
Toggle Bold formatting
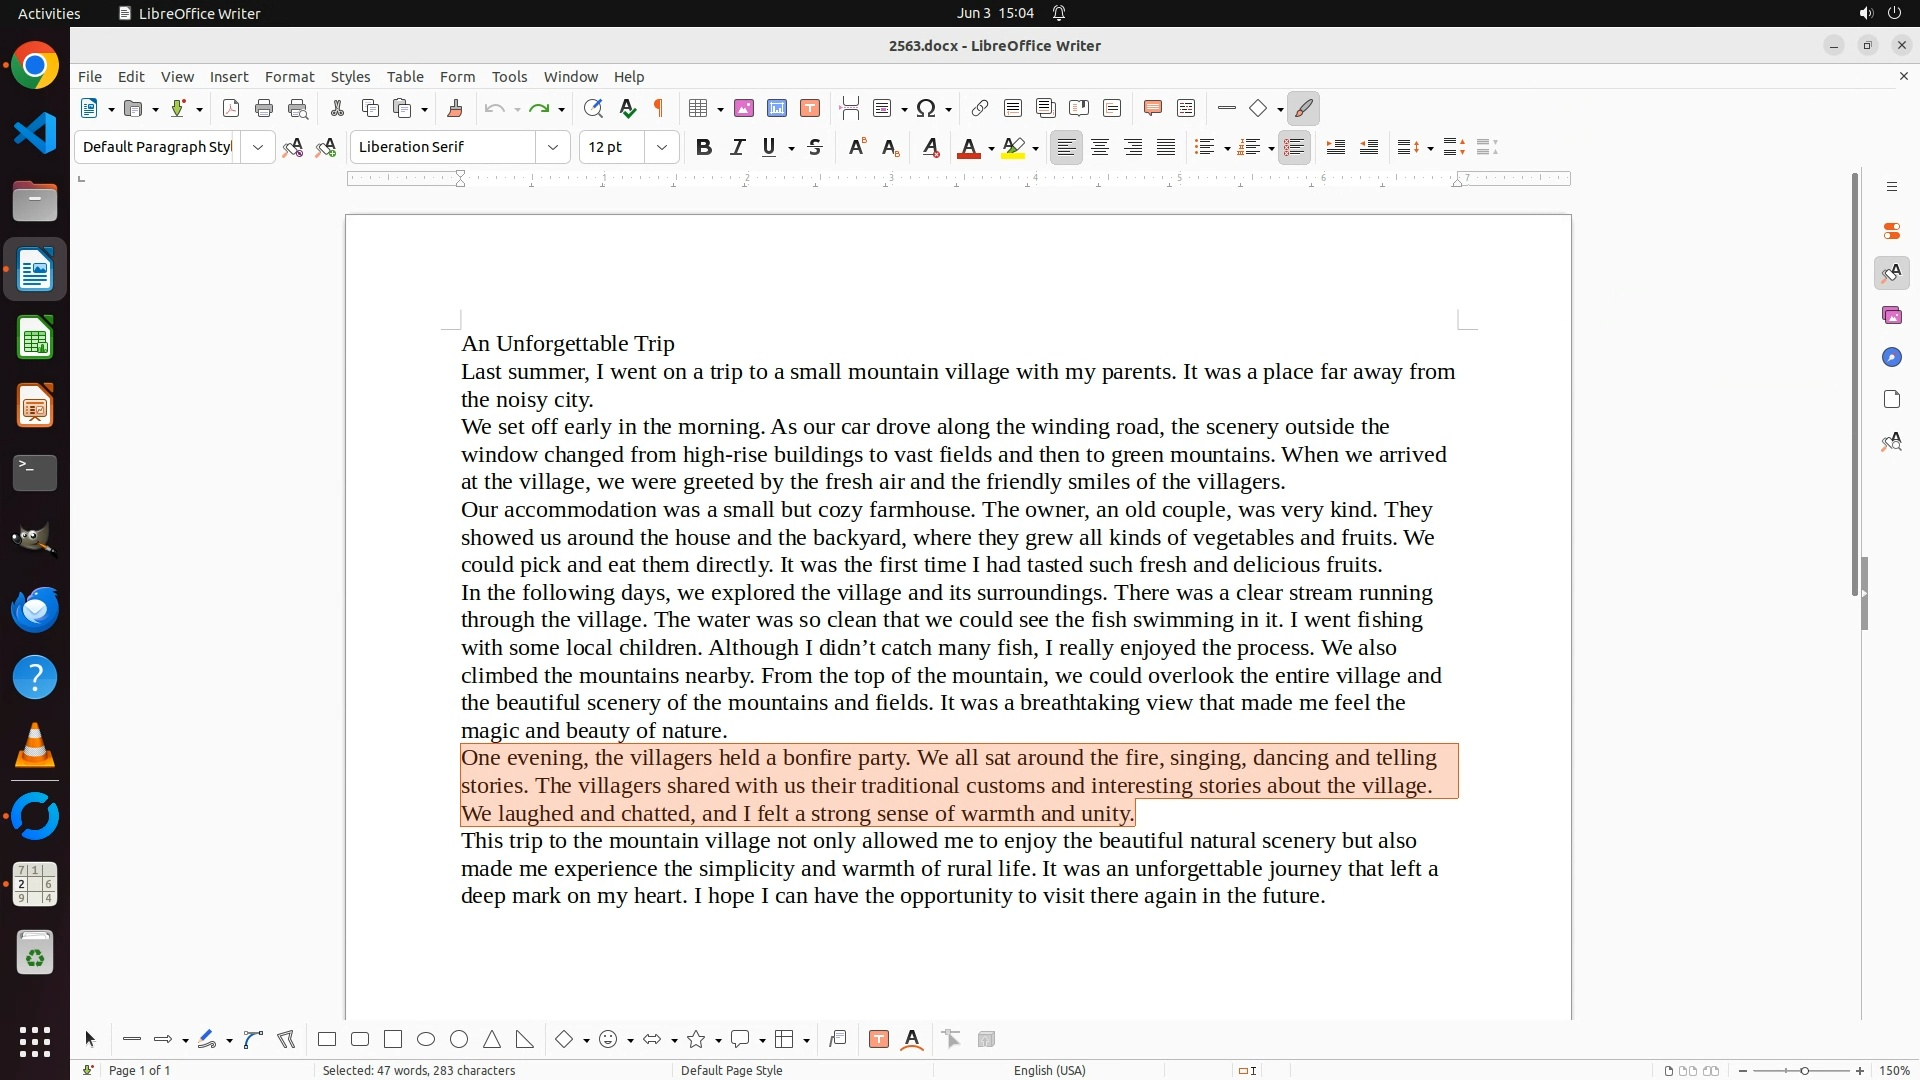704,147
